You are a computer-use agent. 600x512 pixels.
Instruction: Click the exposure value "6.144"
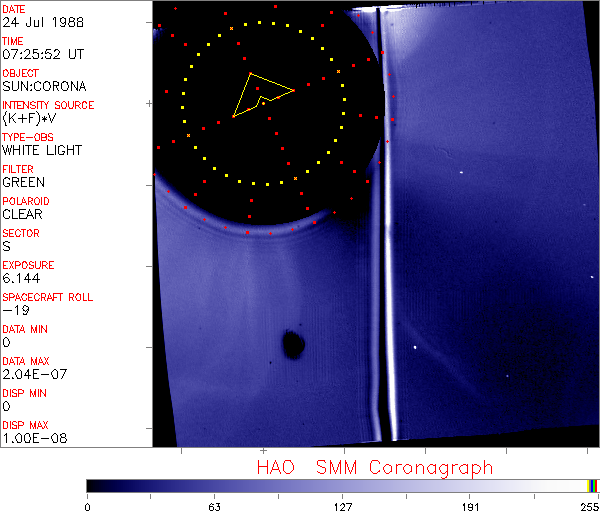tap(21, 278)
